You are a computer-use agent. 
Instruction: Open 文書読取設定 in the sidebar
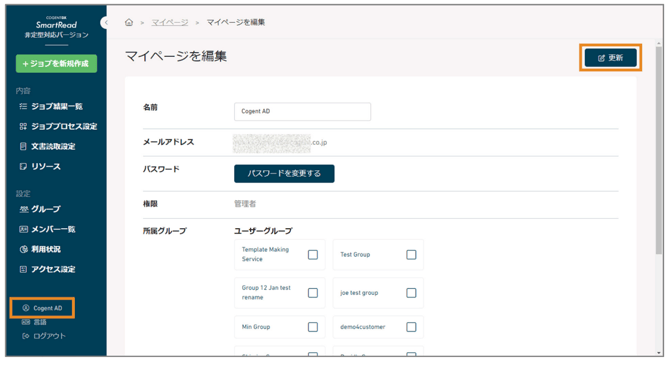[53, 147]
